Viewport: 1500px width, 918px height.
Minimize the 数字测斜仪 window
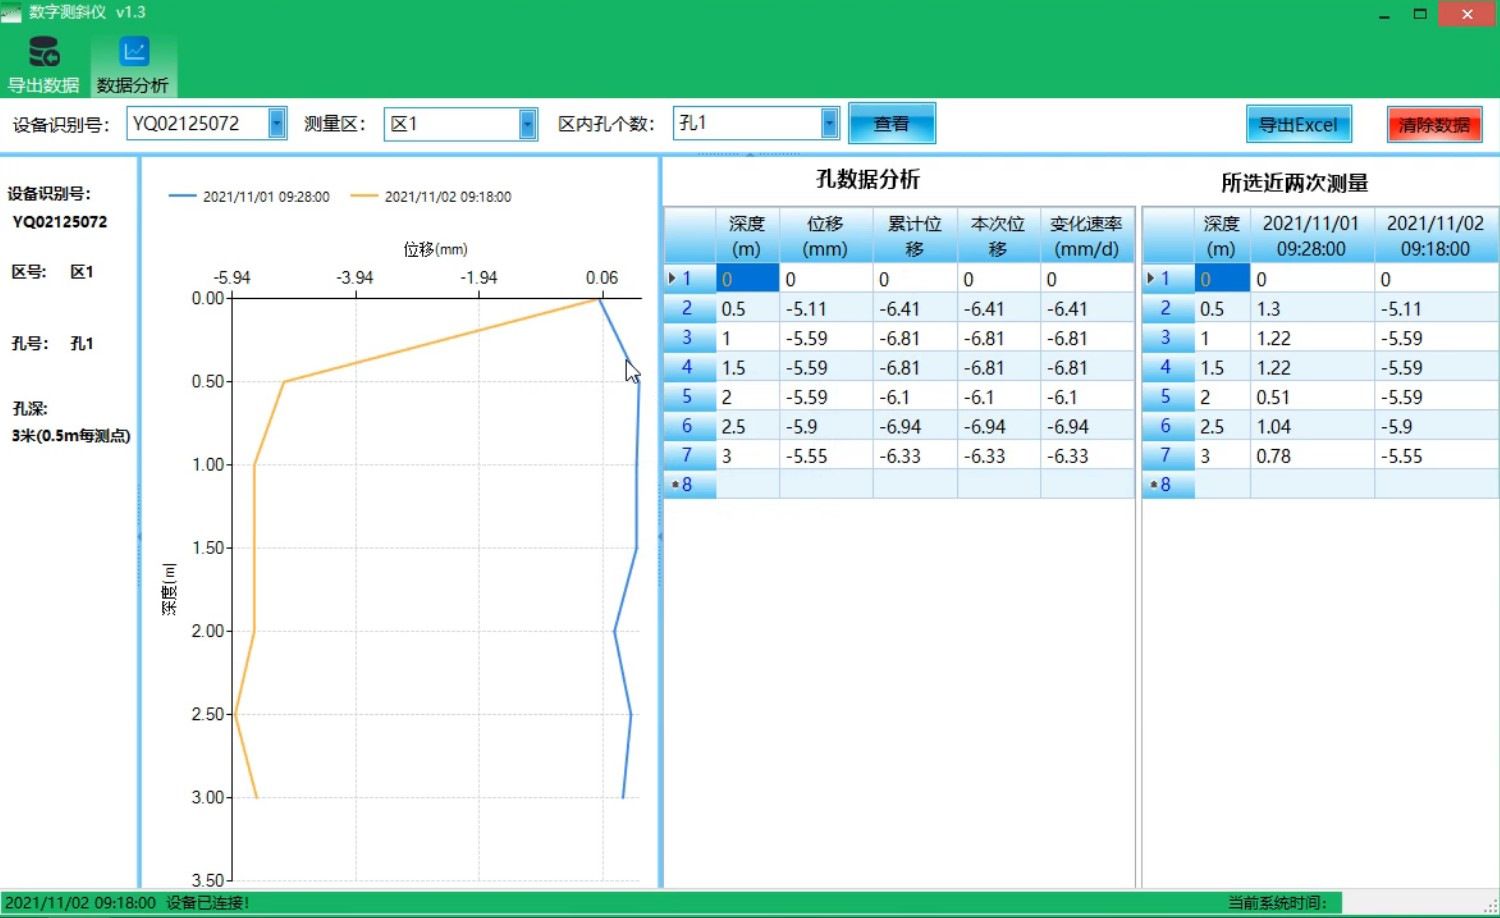tap(1383, 14)
